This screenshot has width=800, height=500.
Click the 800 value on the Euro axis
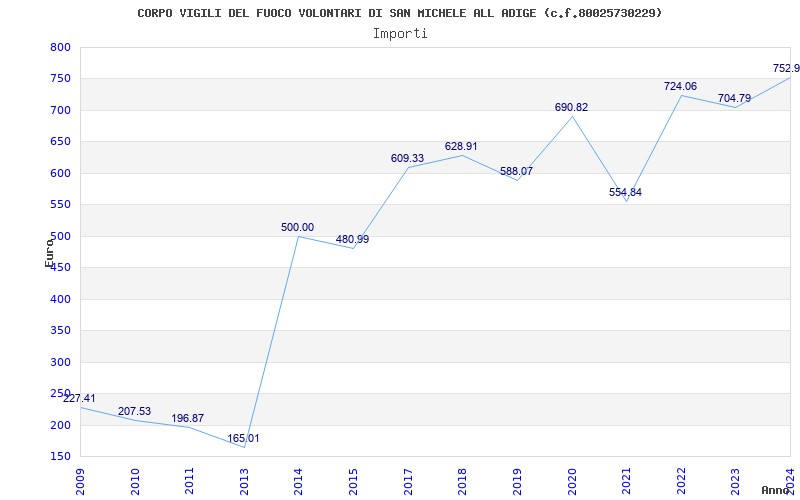pos(60,47)
